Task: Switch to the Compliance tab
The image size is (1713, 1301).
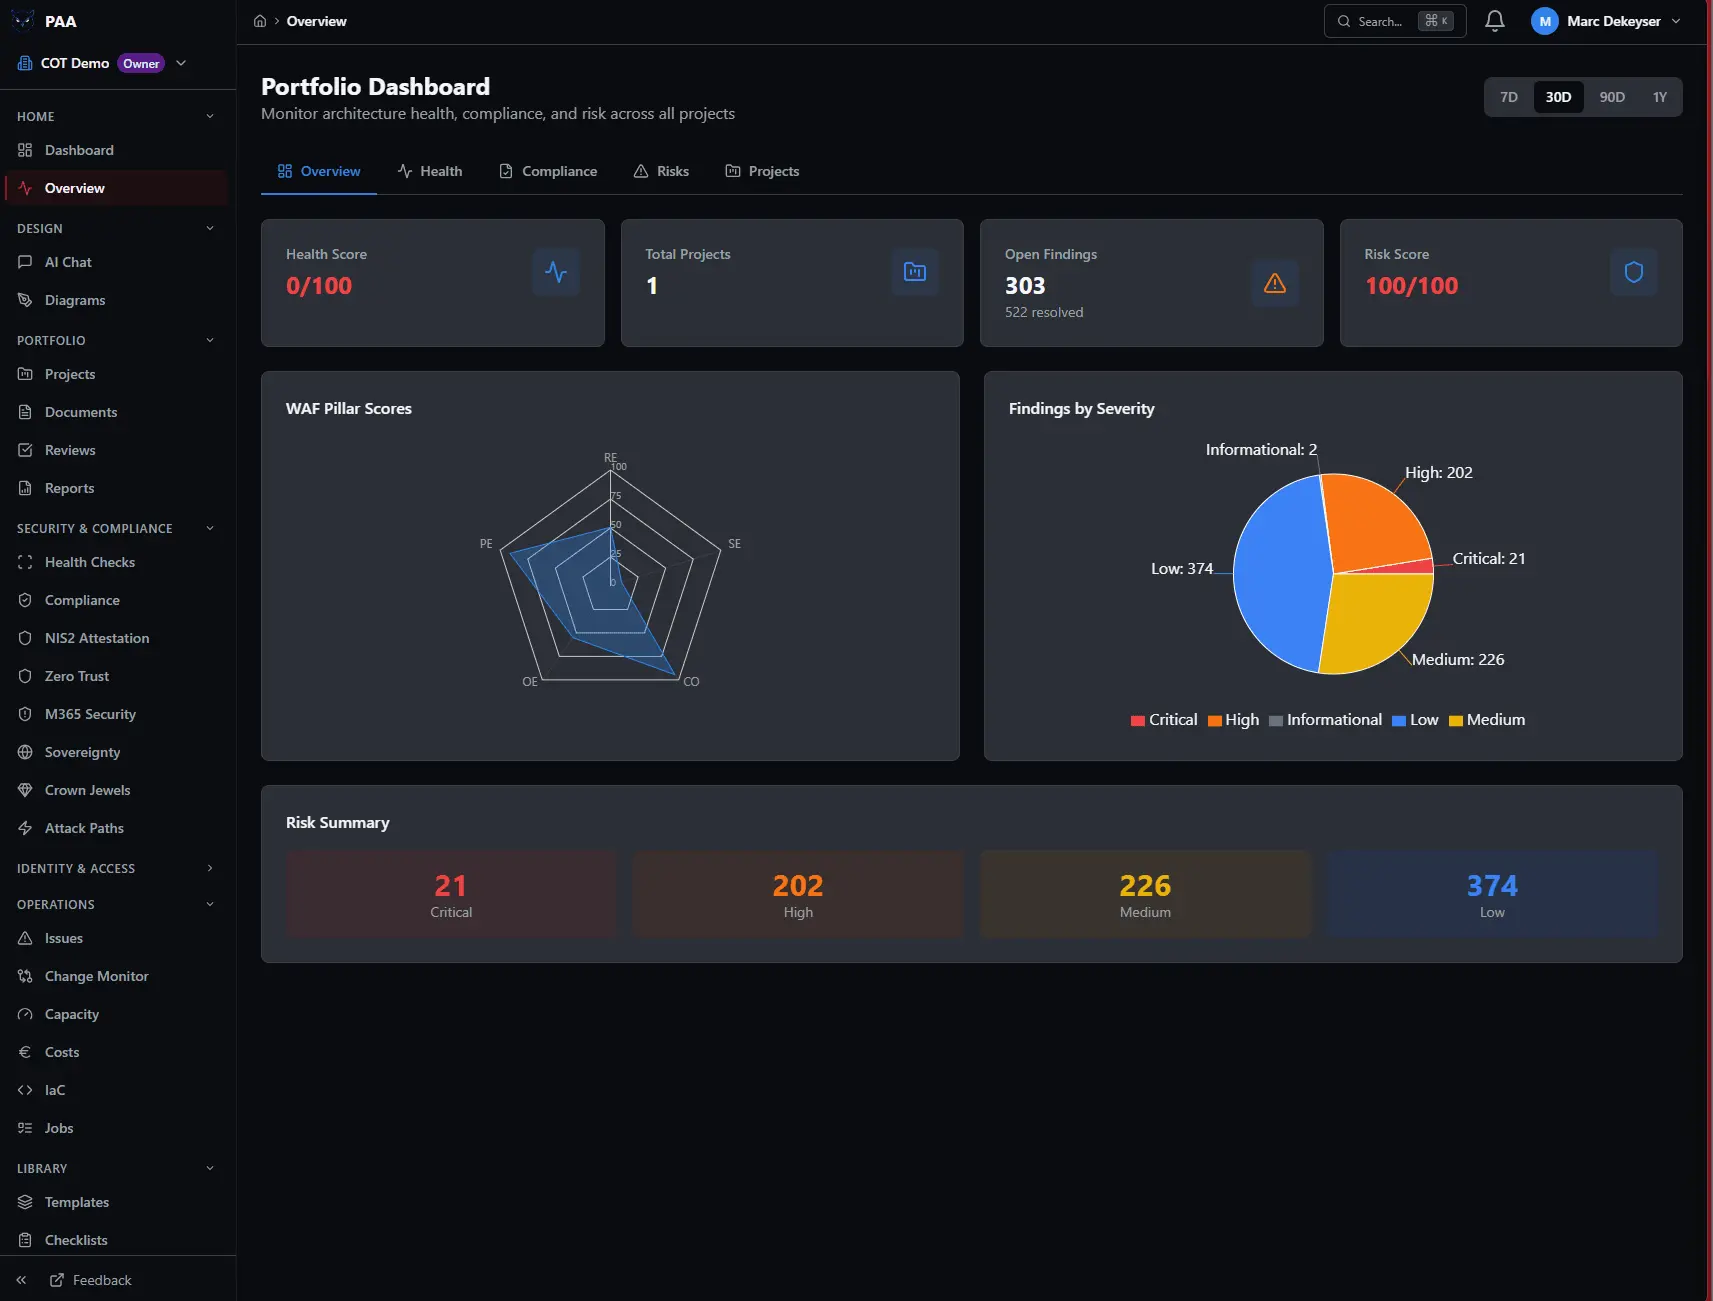Action: point(548,171)
